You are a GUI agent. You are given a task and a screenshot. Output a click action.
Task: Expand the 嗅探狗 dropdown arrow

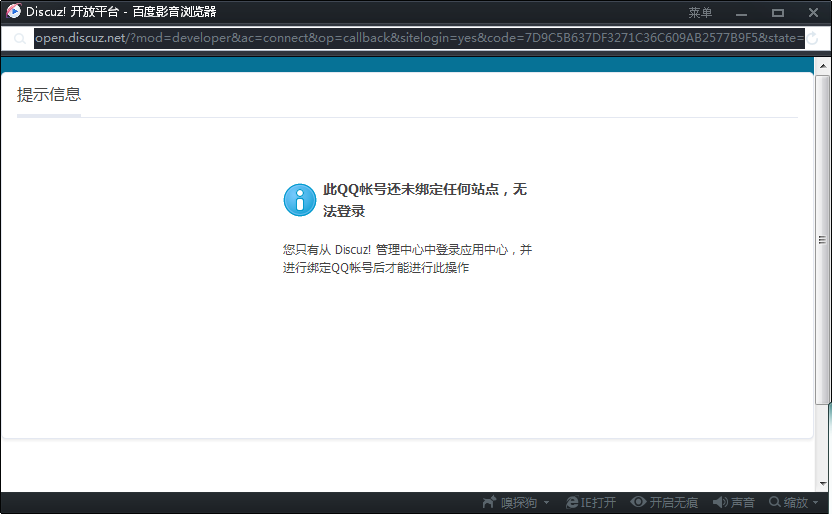point(547,502)
